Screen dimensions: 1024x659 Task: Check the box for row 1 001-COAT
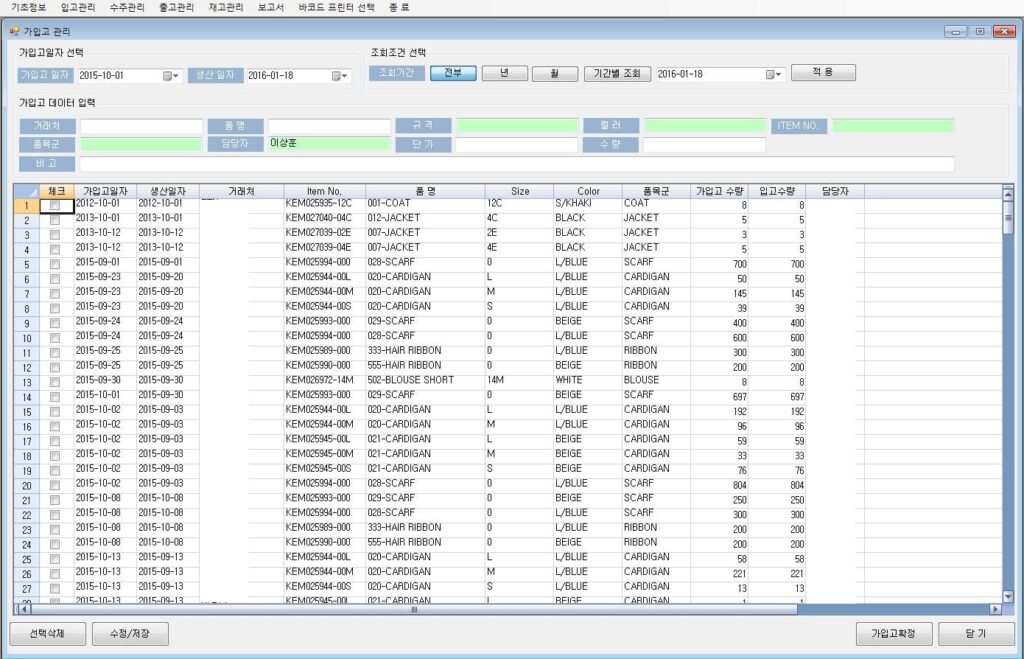(55, 204)
